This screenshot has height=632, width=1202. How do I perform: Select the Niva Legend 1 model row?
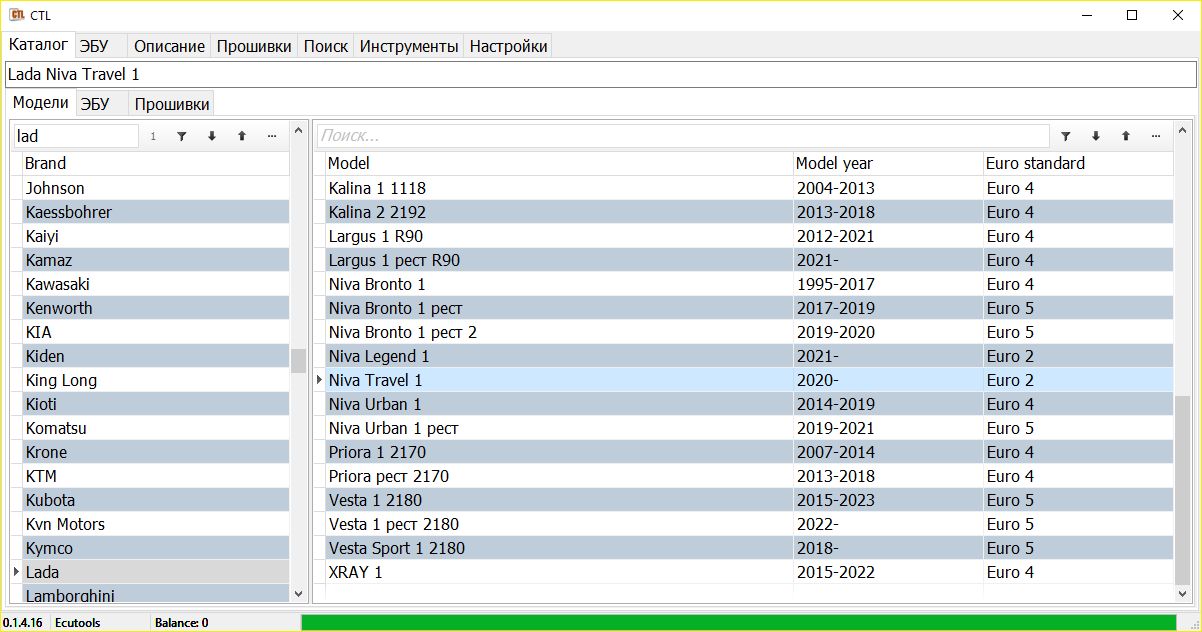749,356
